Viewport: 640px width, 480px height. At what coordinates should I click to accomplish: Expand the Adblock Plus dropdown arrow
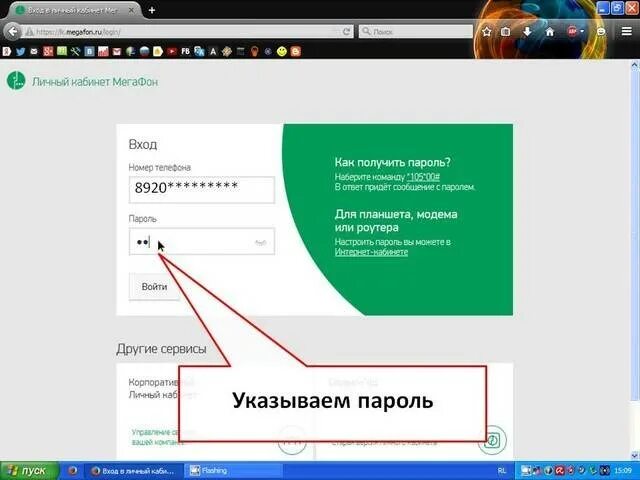coord(582,31)
